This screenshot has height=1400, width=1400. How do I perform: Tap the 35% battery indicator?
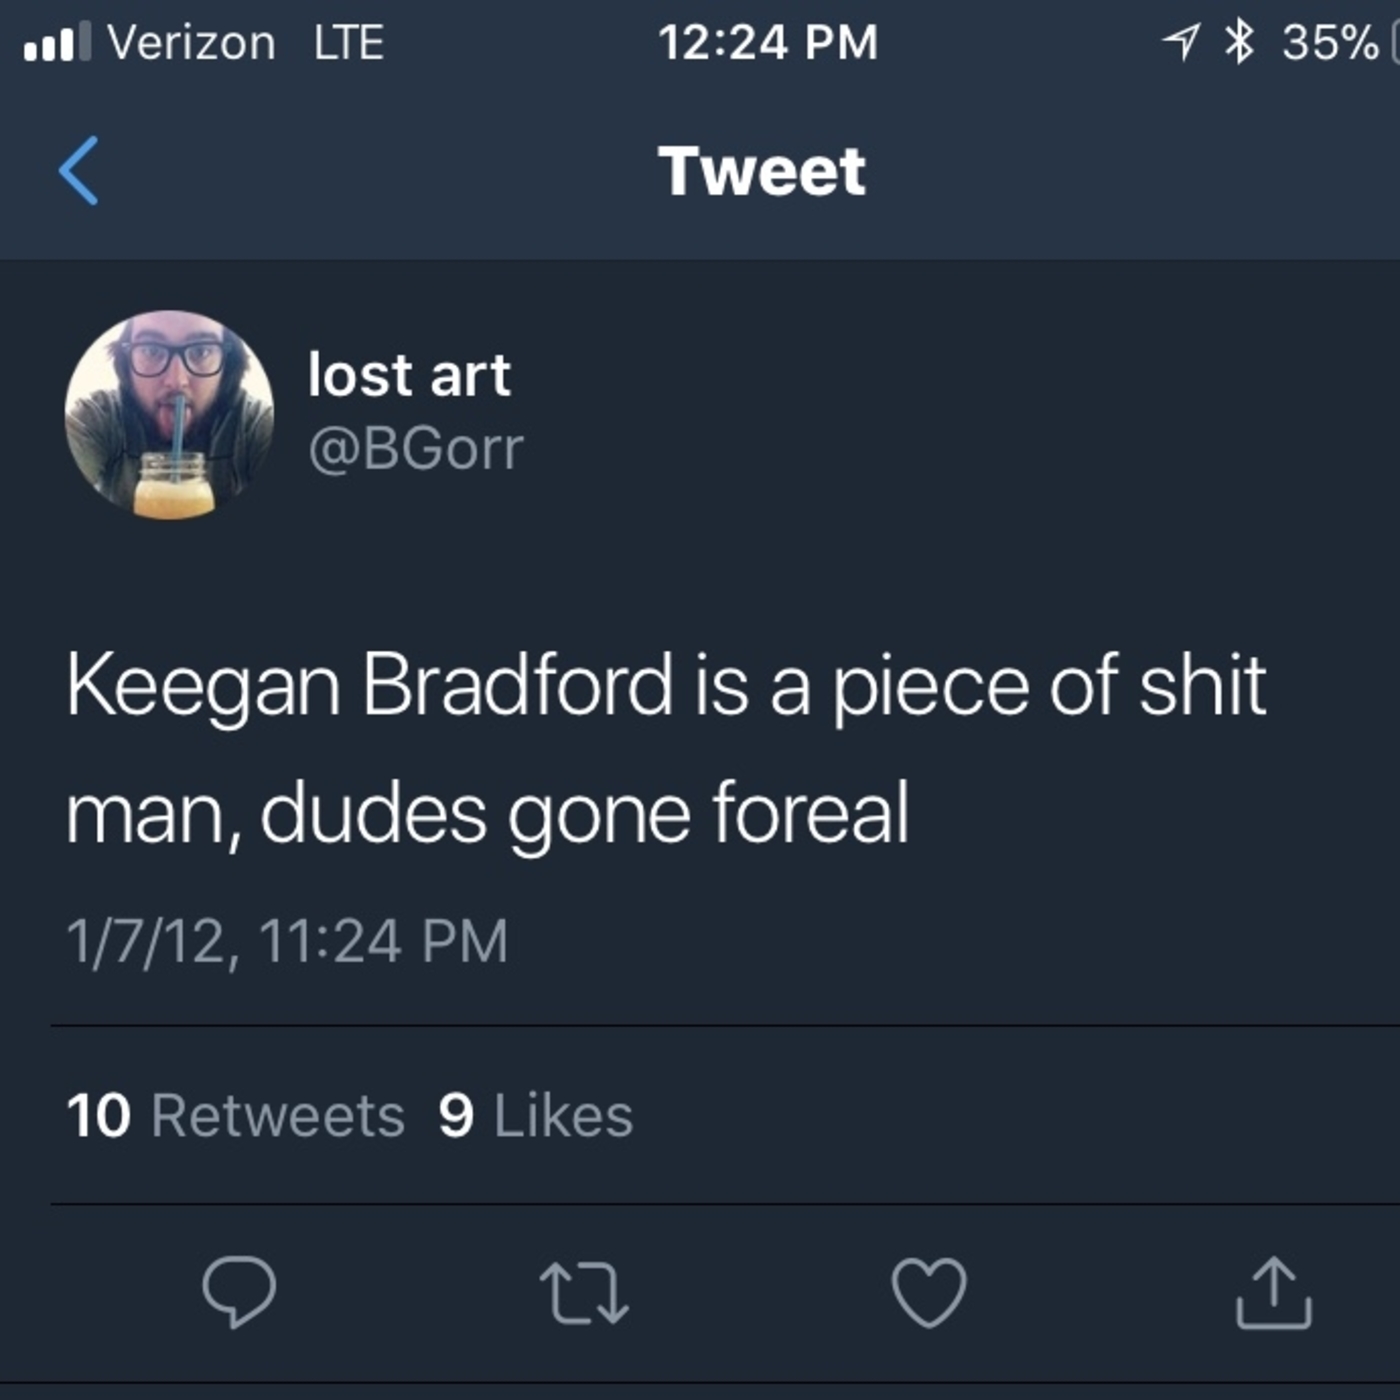(x=1330, y=42)
